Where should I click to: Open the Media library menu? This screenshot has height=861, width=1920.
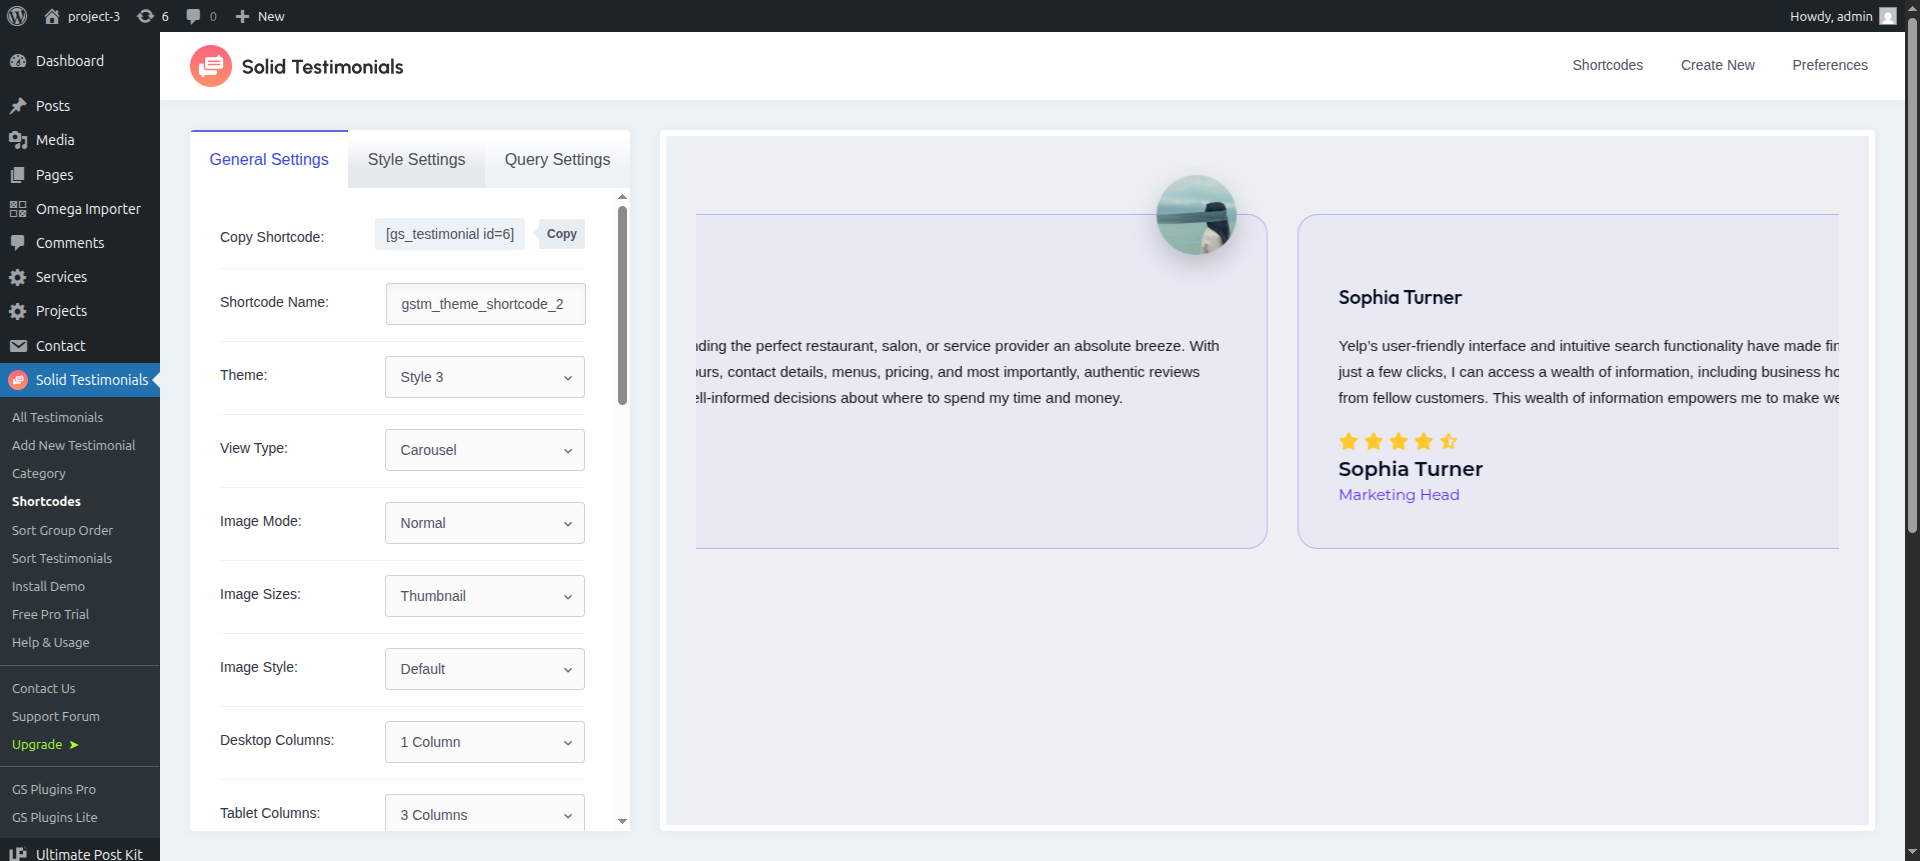[55, 140]
